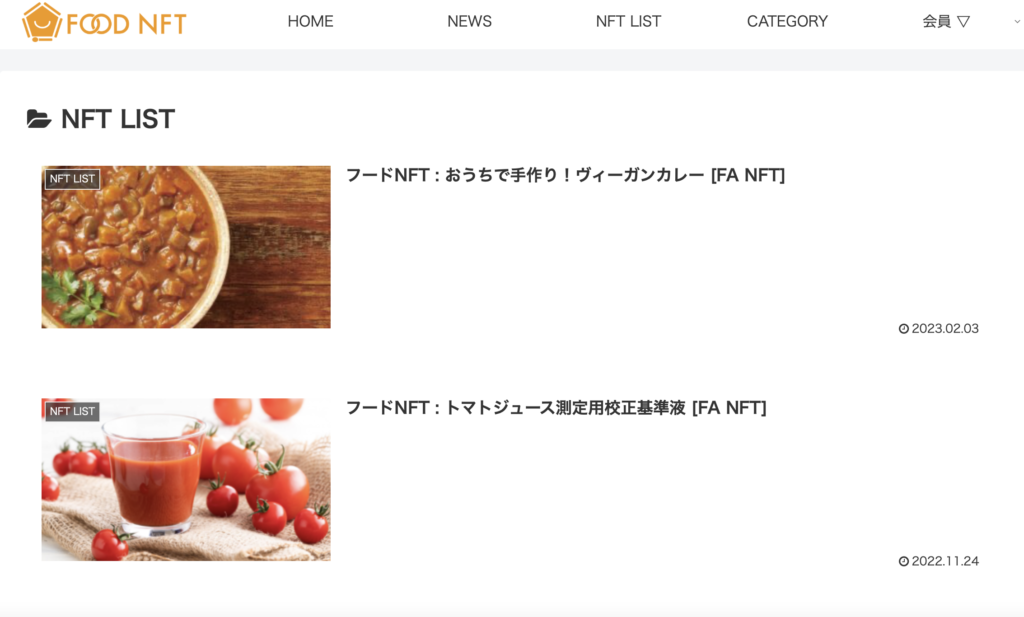1024x617 pixels.
Task: Click the open folder icon beside NFT LIST heading
Action: (x=39, y=119)
